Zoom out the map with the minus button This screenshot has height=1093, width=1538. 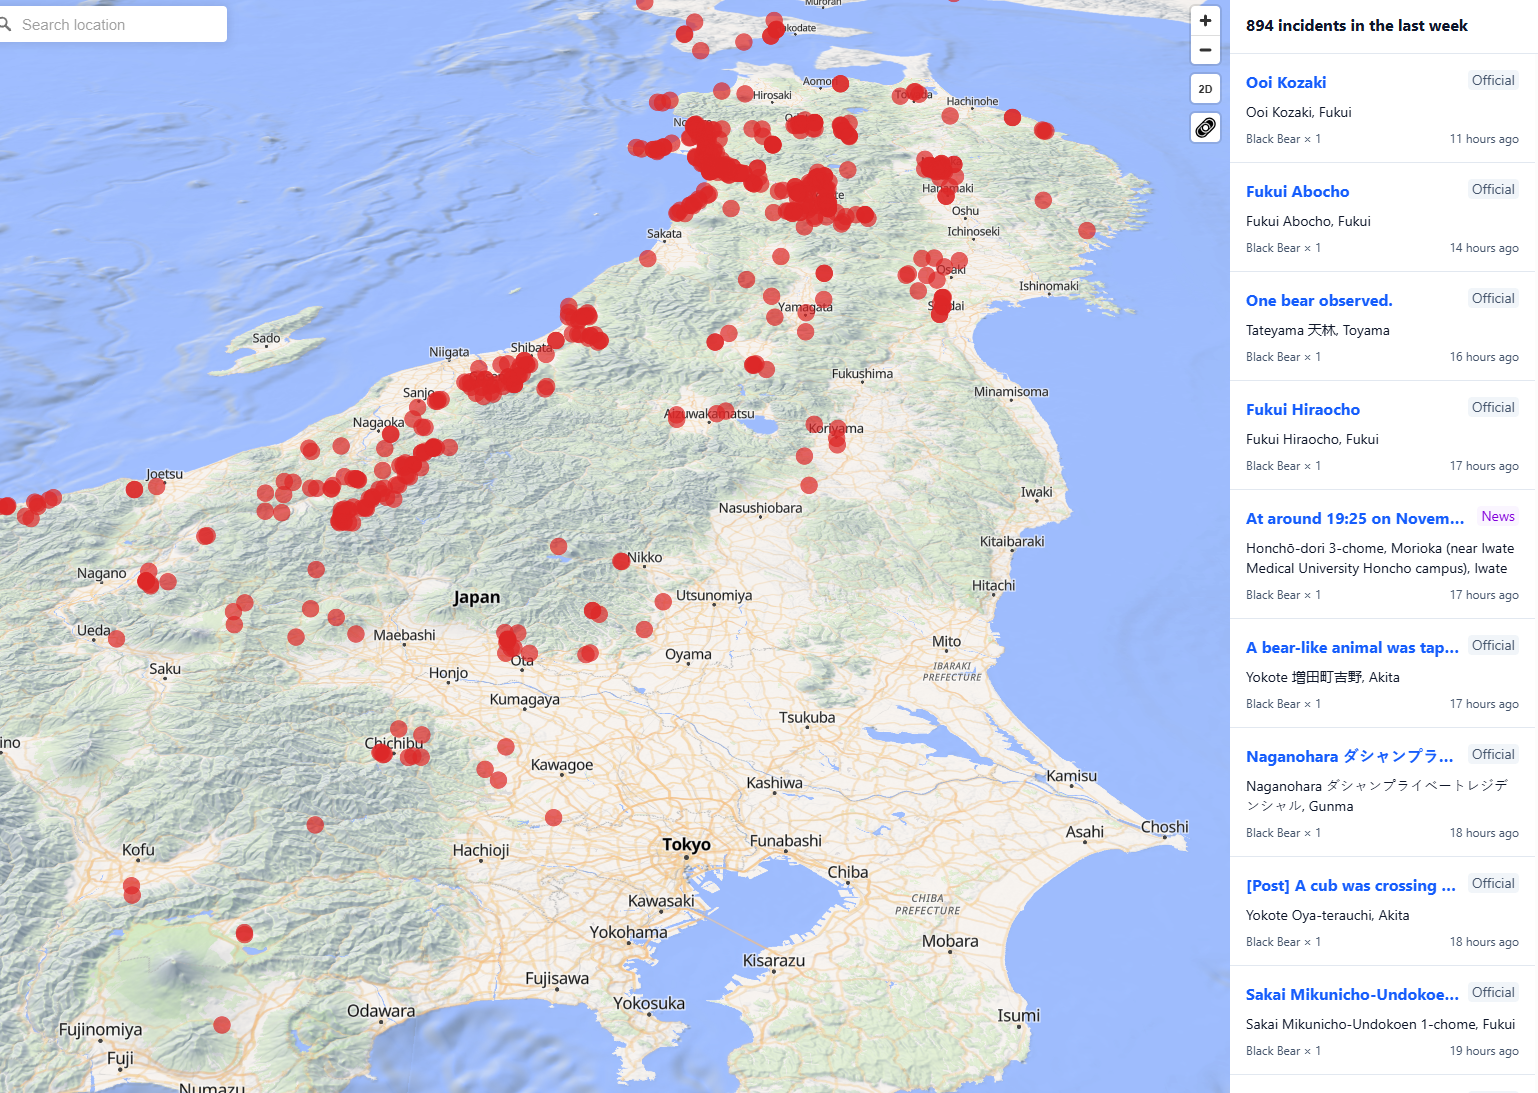point(1205,50)
